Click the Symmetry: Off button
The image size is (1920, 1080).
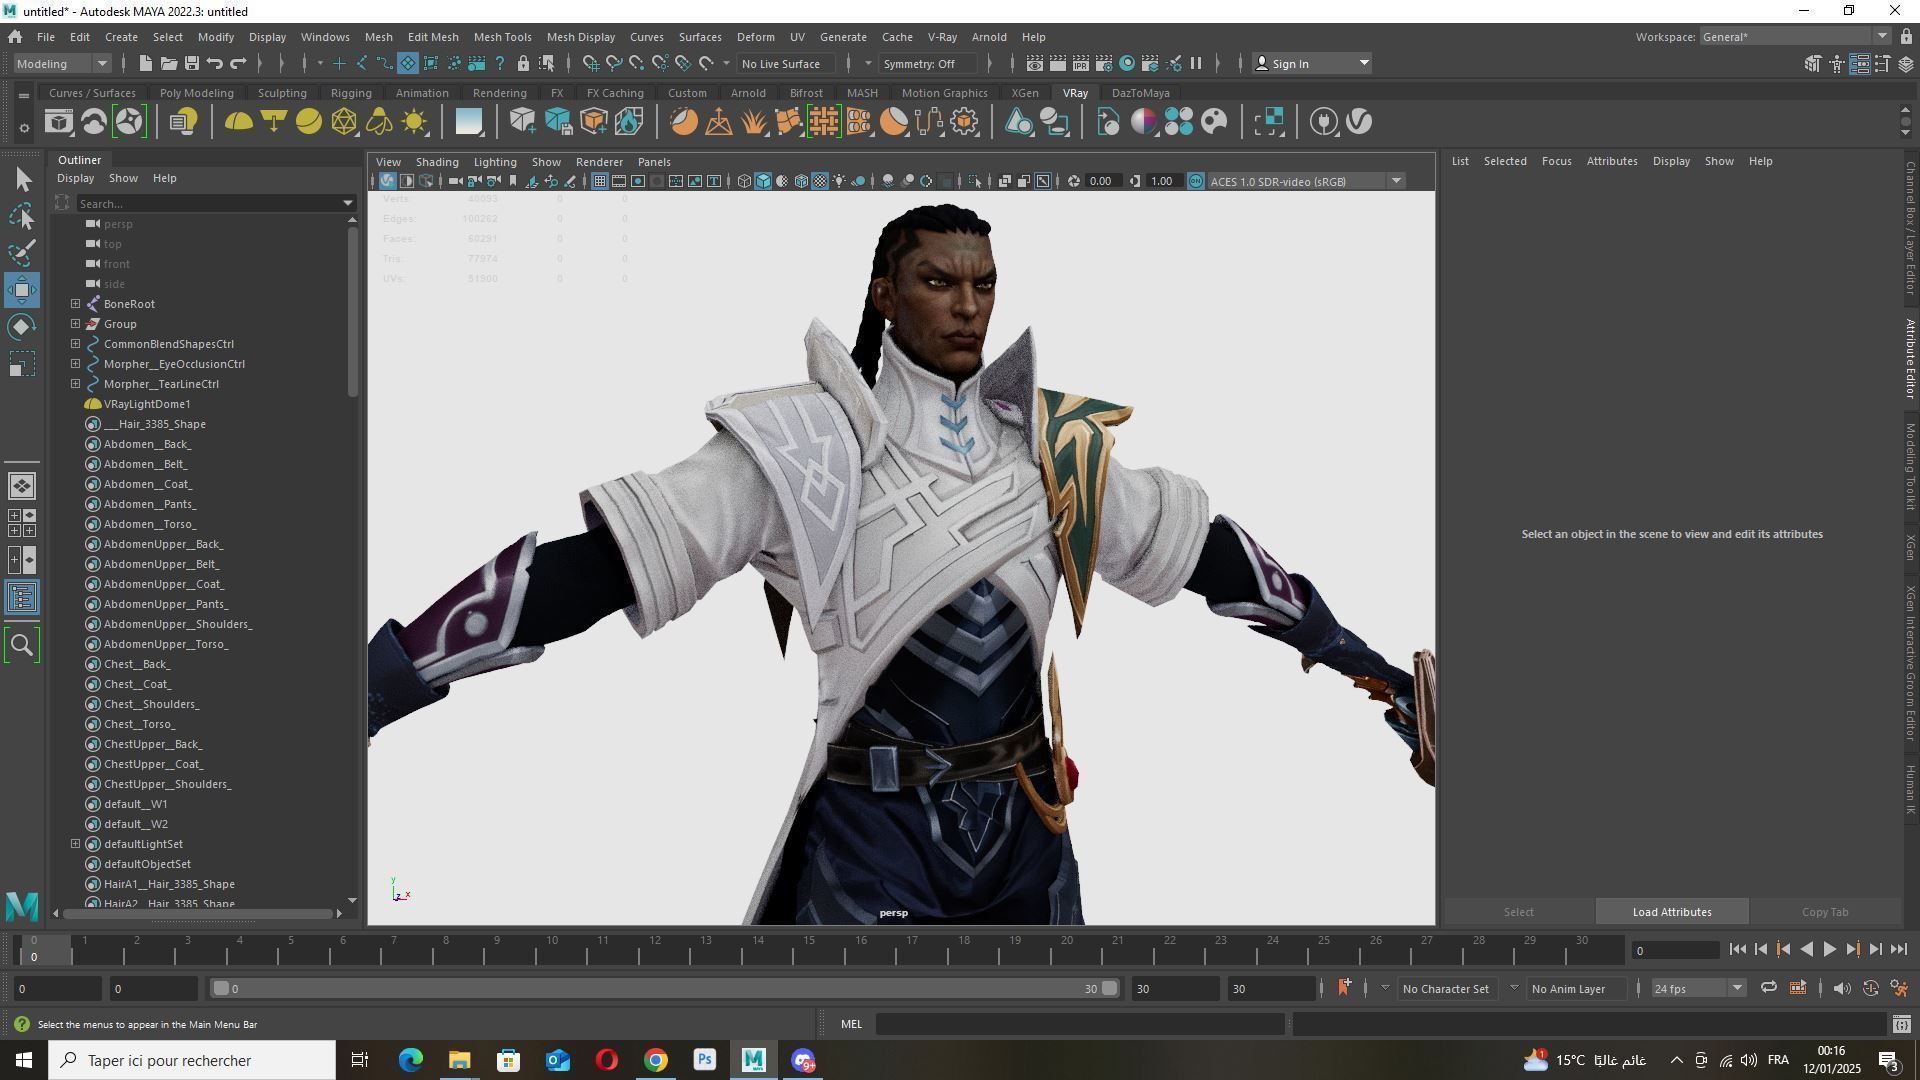click(930, 64)
